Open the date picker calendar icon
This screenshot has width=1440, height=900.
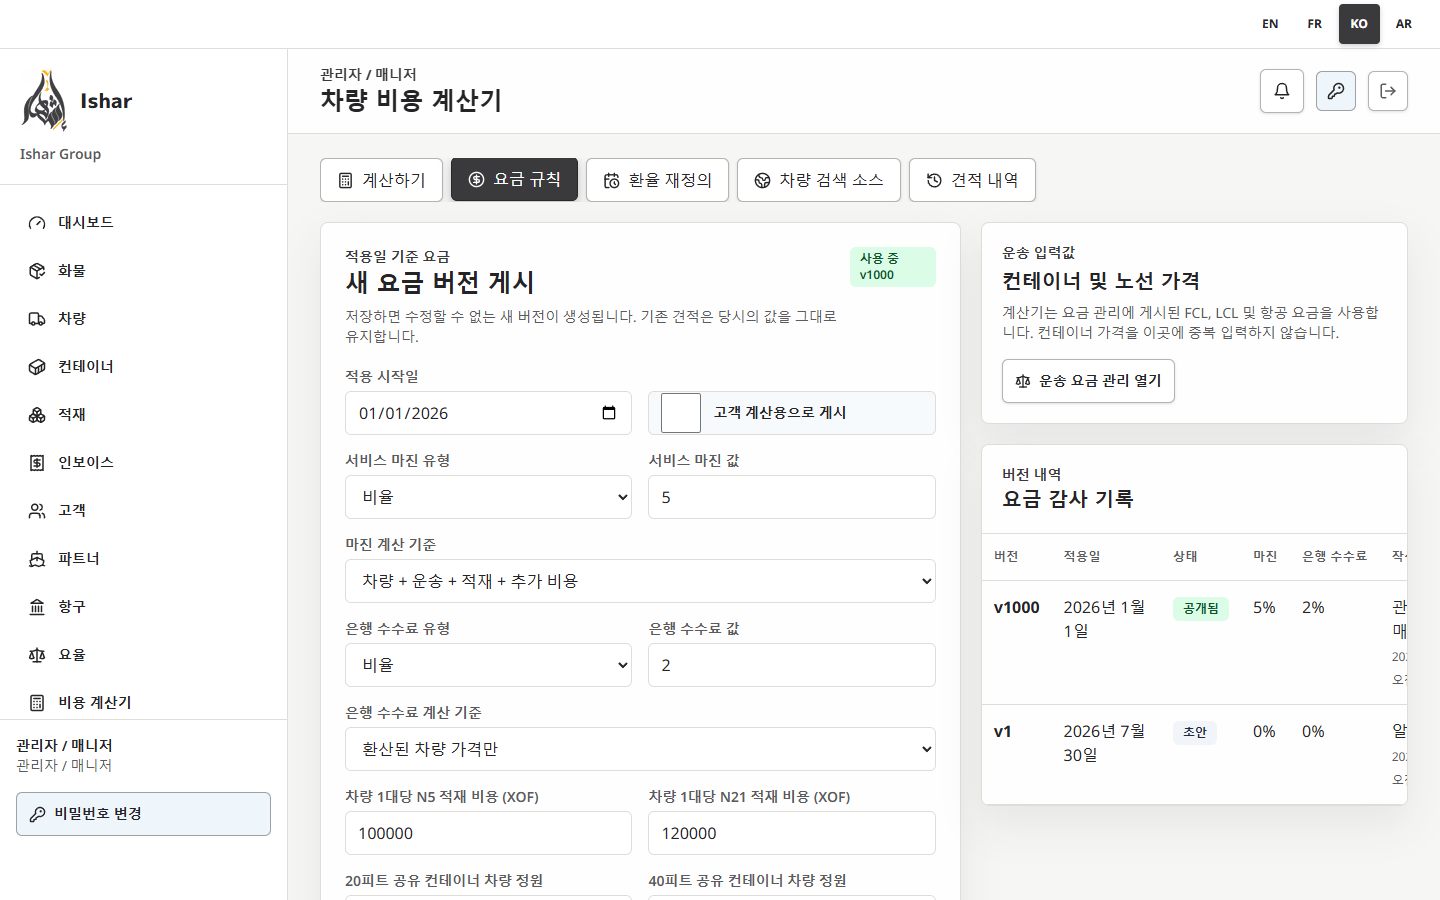click(609, 413)
